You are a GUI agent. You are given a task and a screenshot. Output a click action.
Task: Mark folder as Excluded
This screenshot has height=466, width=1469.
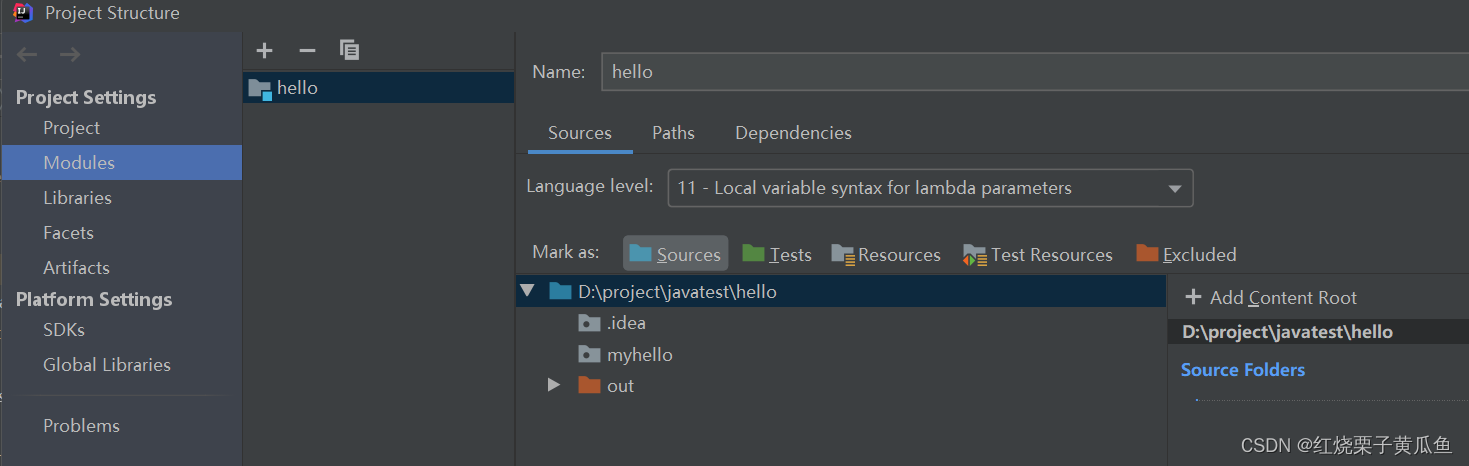[x=1187, y=254]
